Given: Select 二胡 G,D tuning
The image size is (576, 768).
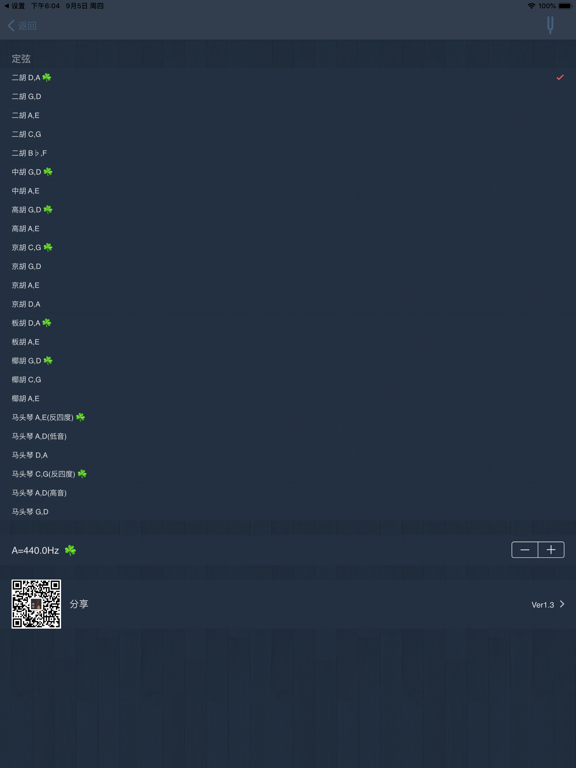Looking at the screenshot, I should coord(288,96).
